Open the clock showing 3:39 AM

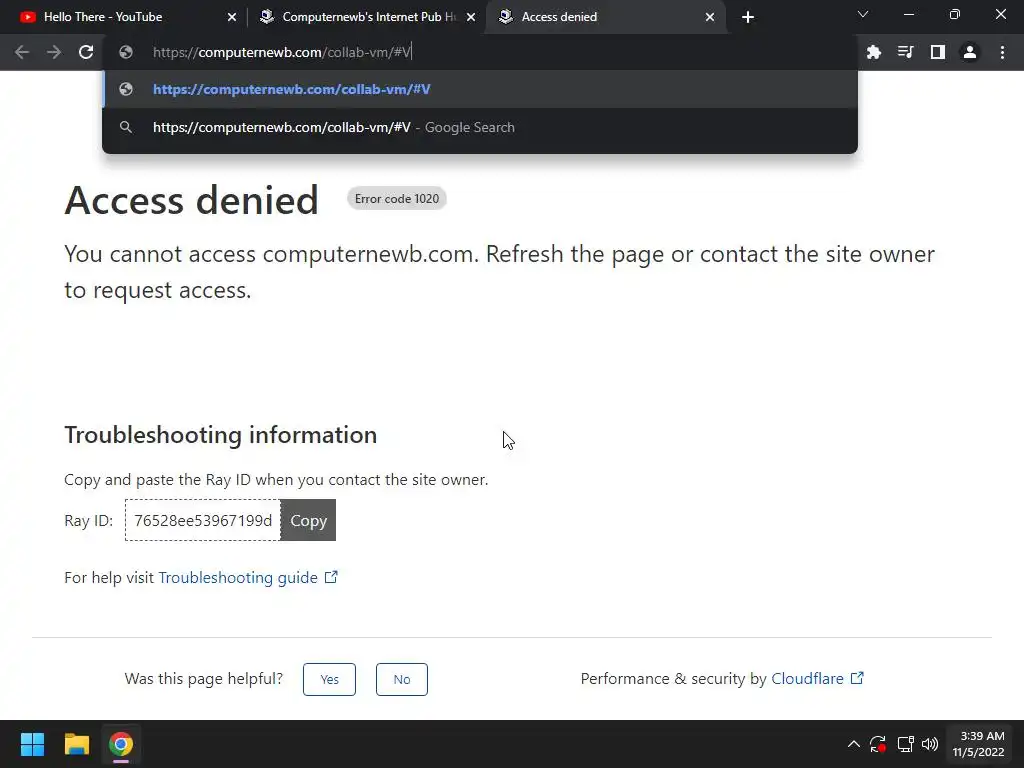[x=978, y=744]
